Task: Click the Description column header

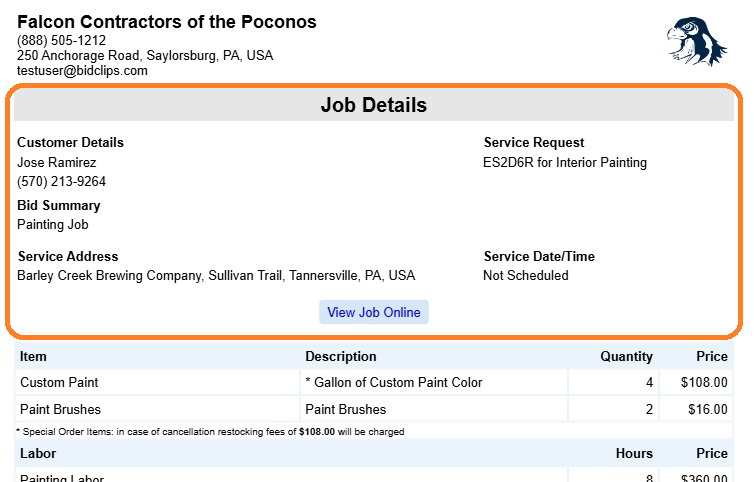Action: [x=341, y=356]
